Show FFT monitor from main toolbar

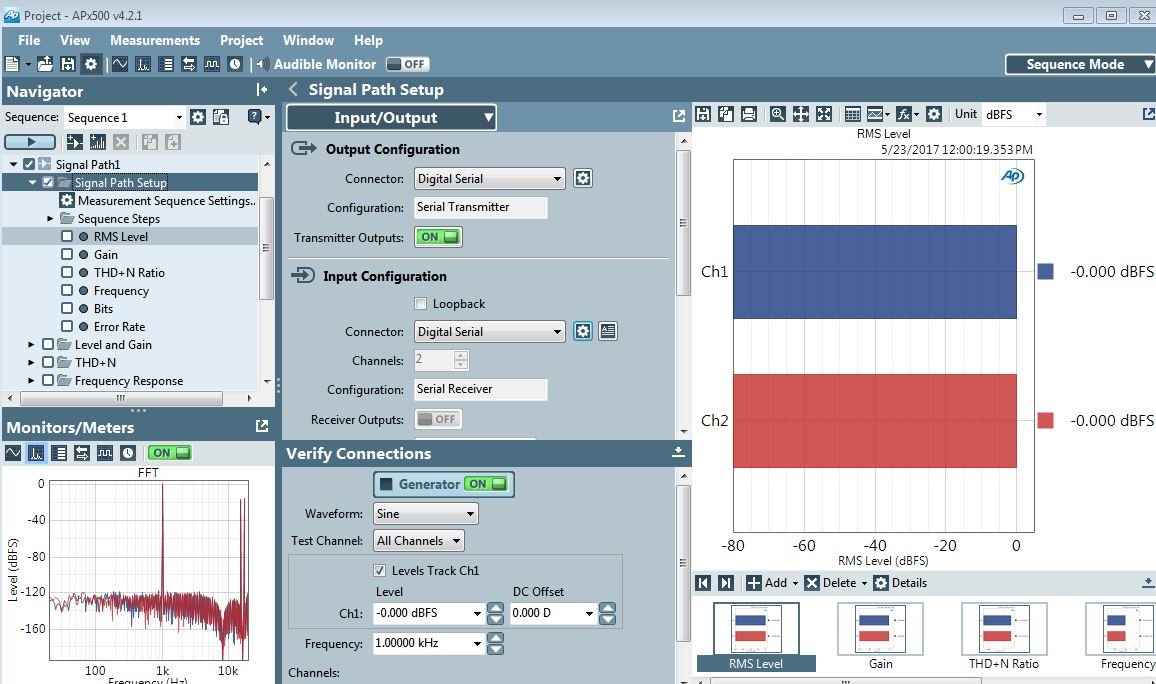[143, 64]
